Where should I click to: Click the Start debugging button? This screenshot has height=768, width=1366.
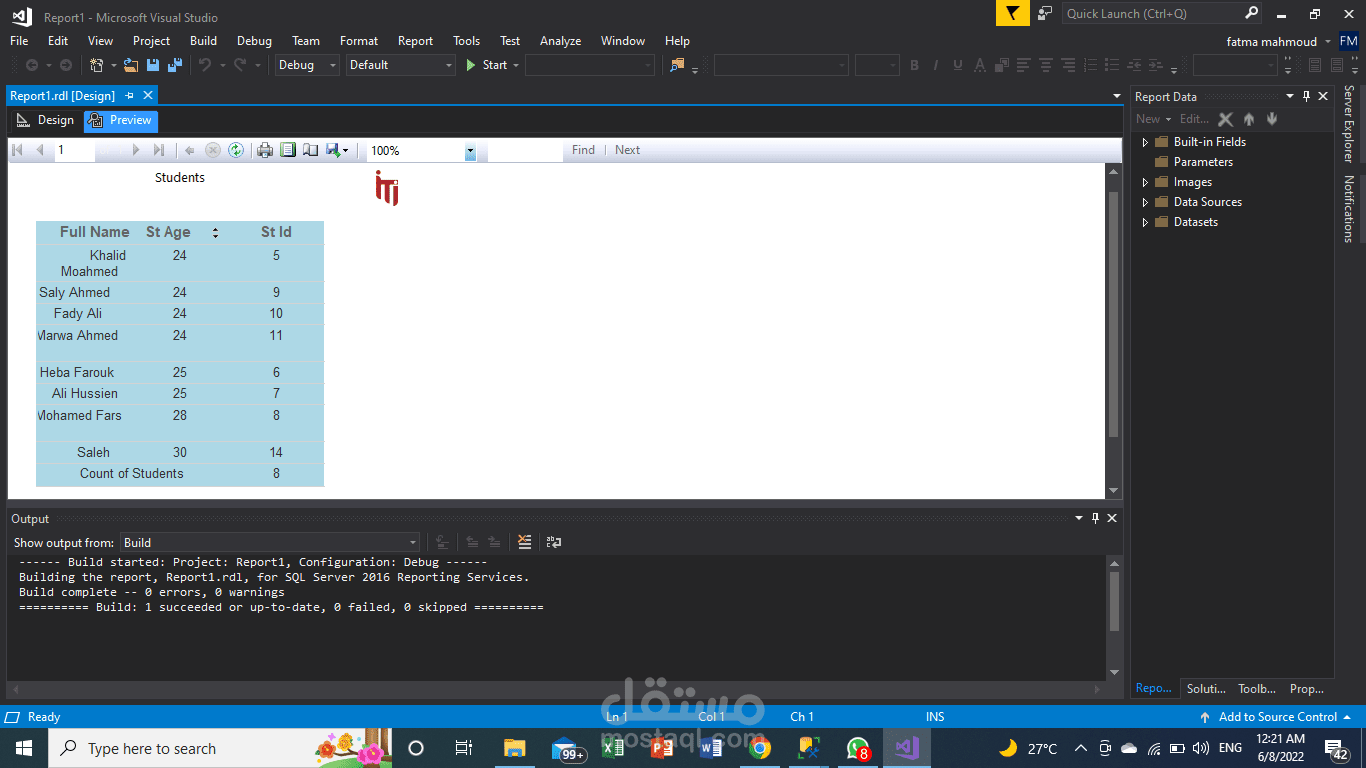pos(487,65)
